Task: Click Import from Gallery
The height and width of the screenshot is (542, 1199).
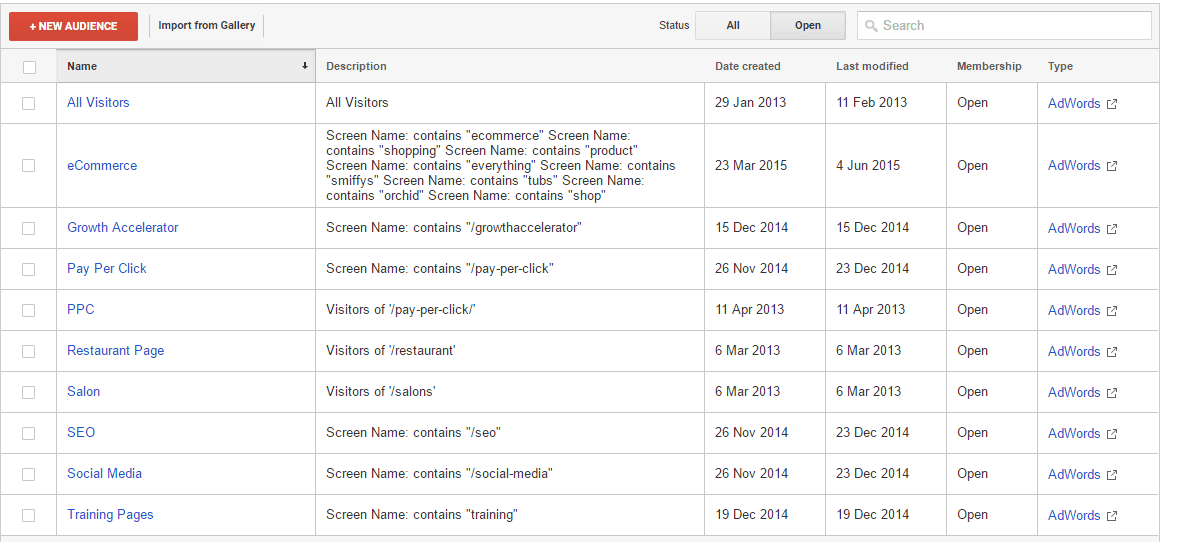Action: click(206, 26)
